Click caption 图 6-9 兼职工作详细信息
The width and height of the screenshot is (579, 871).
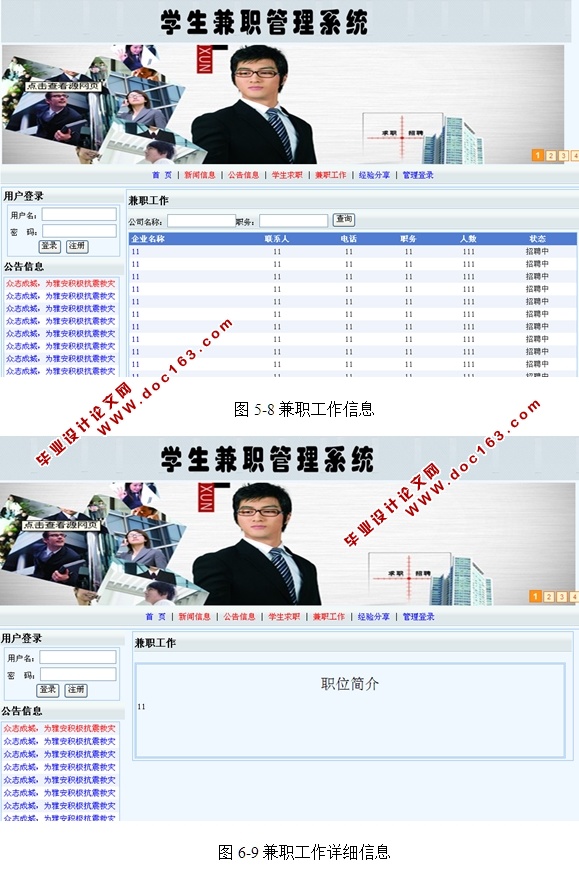pyautogui.click(x=304, y=852)
